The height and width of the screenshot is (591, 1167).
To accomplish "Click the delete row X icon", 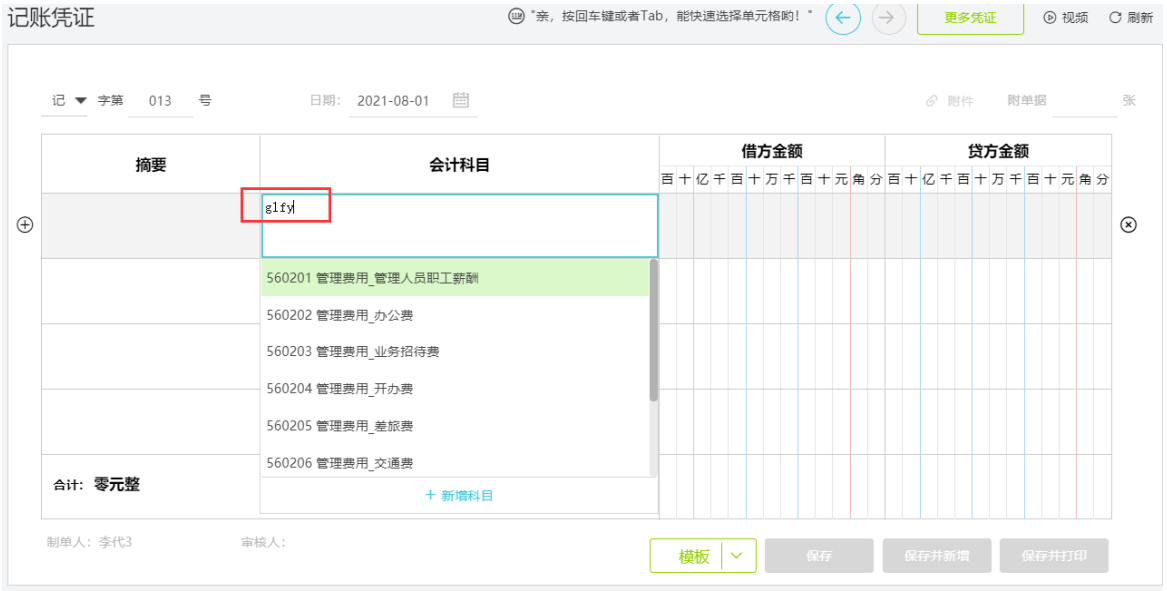I will (1128, 225).
